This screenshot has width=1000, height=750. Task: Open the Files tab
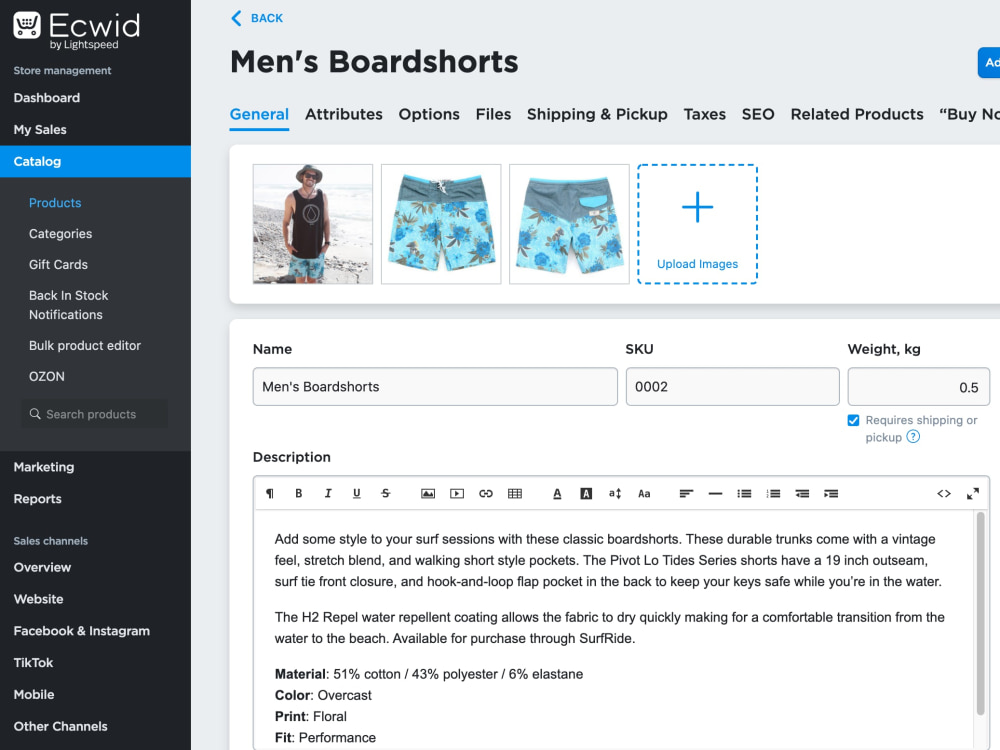pyautogui.click(x=494, y=114)
